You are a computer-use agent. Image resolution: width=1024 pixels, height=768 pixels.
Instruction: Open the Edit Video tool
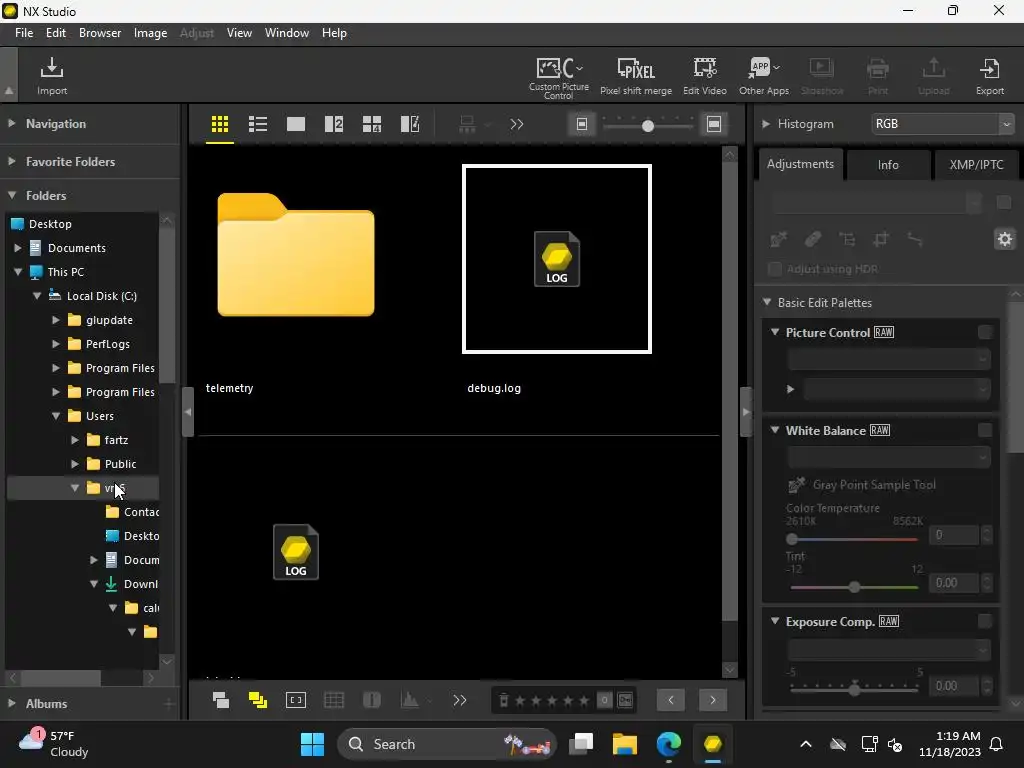tap(705, 76)
